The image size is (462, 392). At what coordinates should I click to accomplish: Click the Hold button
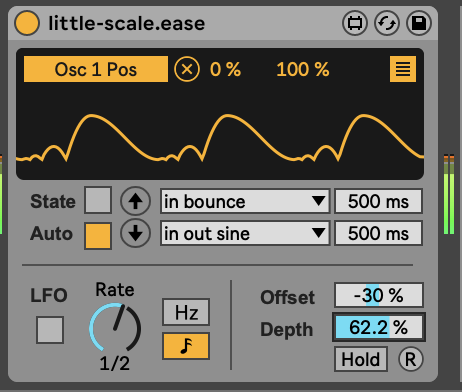[x=361, y=359]
